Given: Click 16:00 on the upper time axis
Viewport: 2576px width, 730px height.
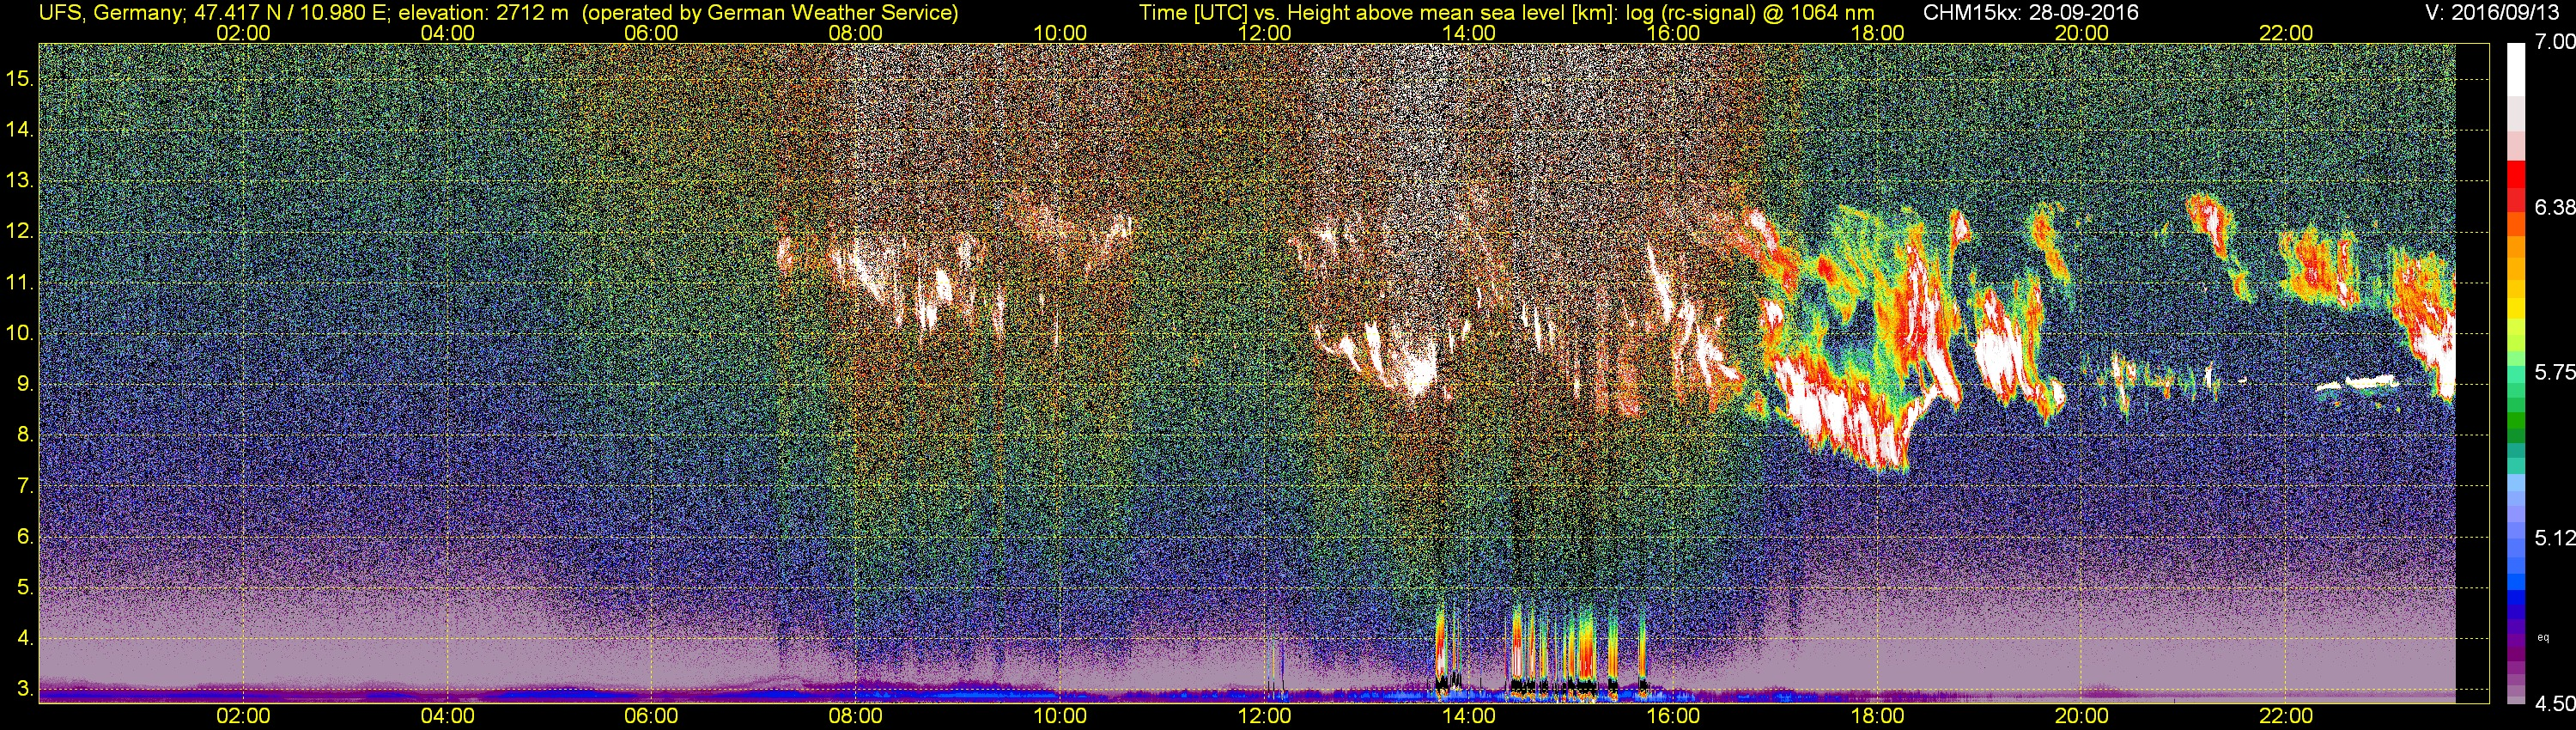Looking at the screenshot, I should [1673, 33].
